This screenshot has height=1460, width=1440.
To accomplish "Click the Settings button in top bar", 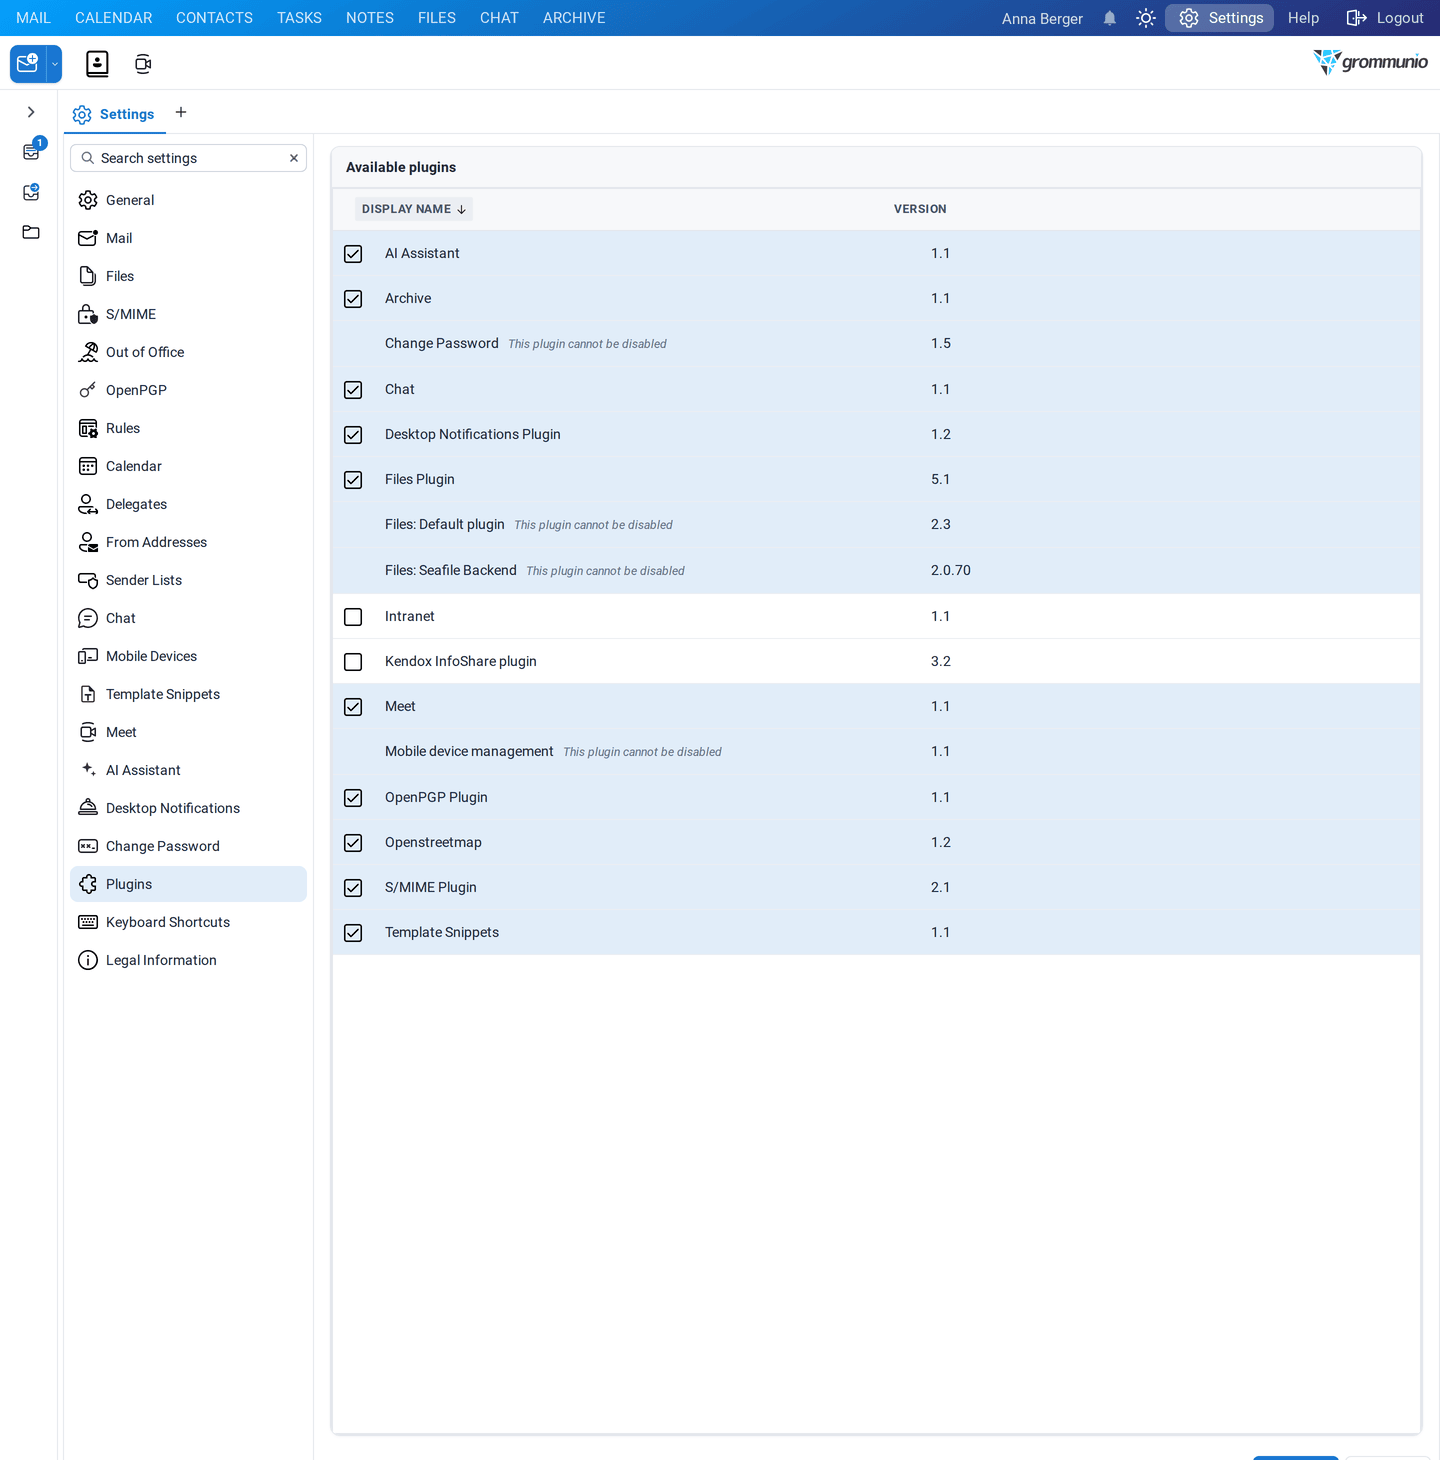I will (x=1220, y=18).
